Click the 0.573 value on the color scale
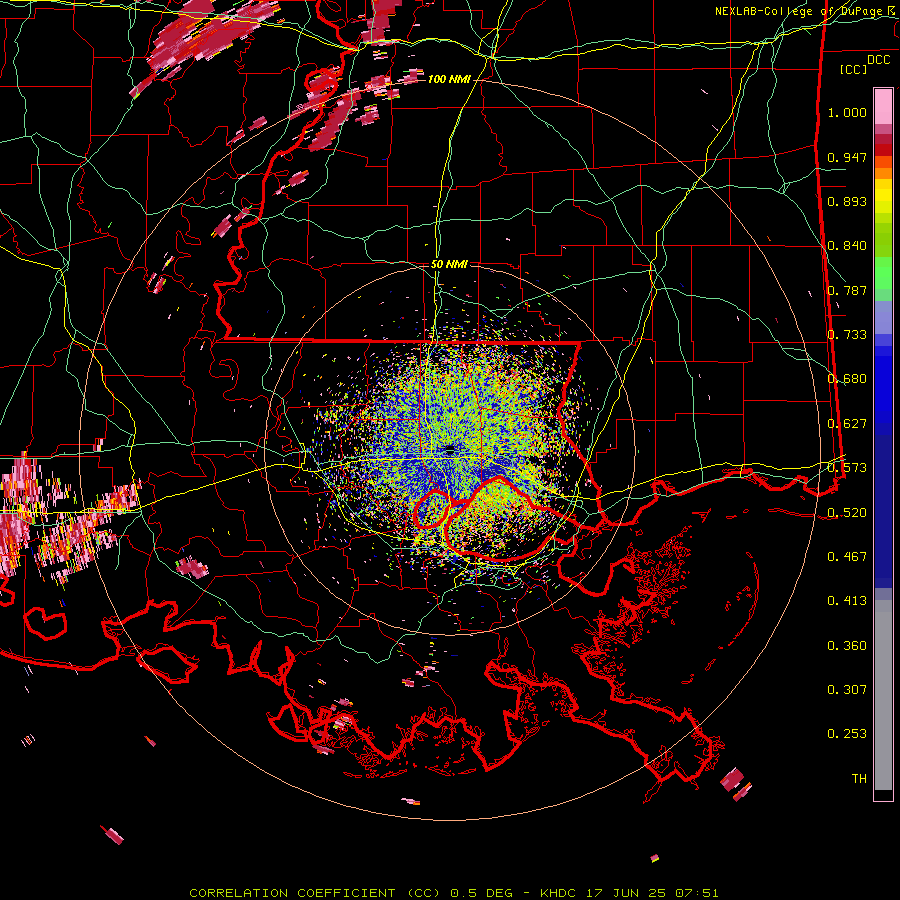 click(x=847, y=468)
